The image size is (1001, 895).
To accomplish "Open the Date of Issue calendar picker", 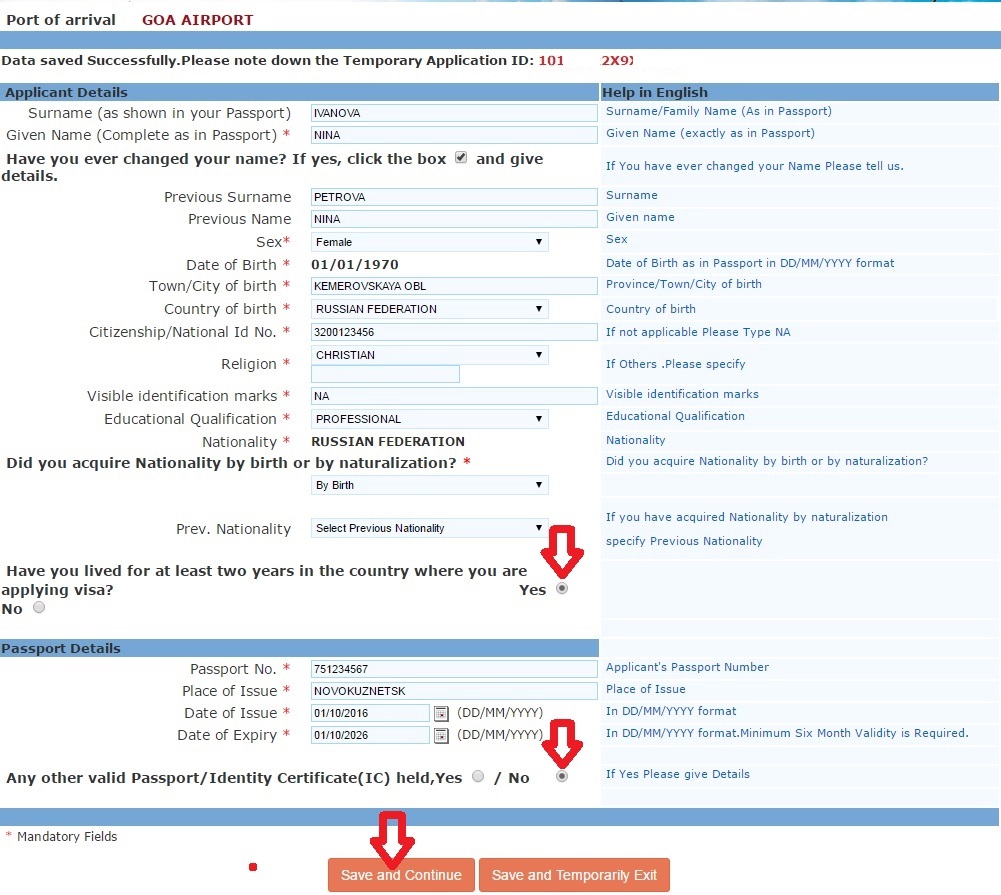I will tap(441, 713).
